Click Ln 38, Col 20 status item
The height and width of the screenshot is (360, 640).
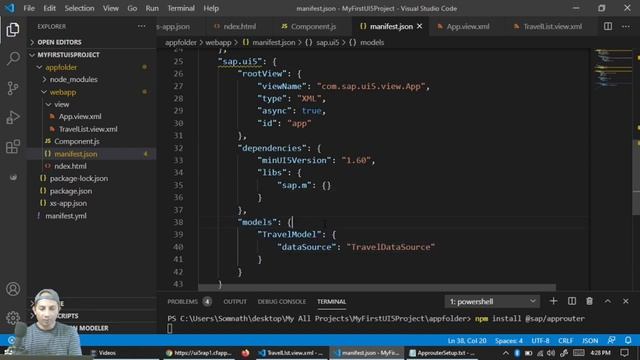point(467,340)
